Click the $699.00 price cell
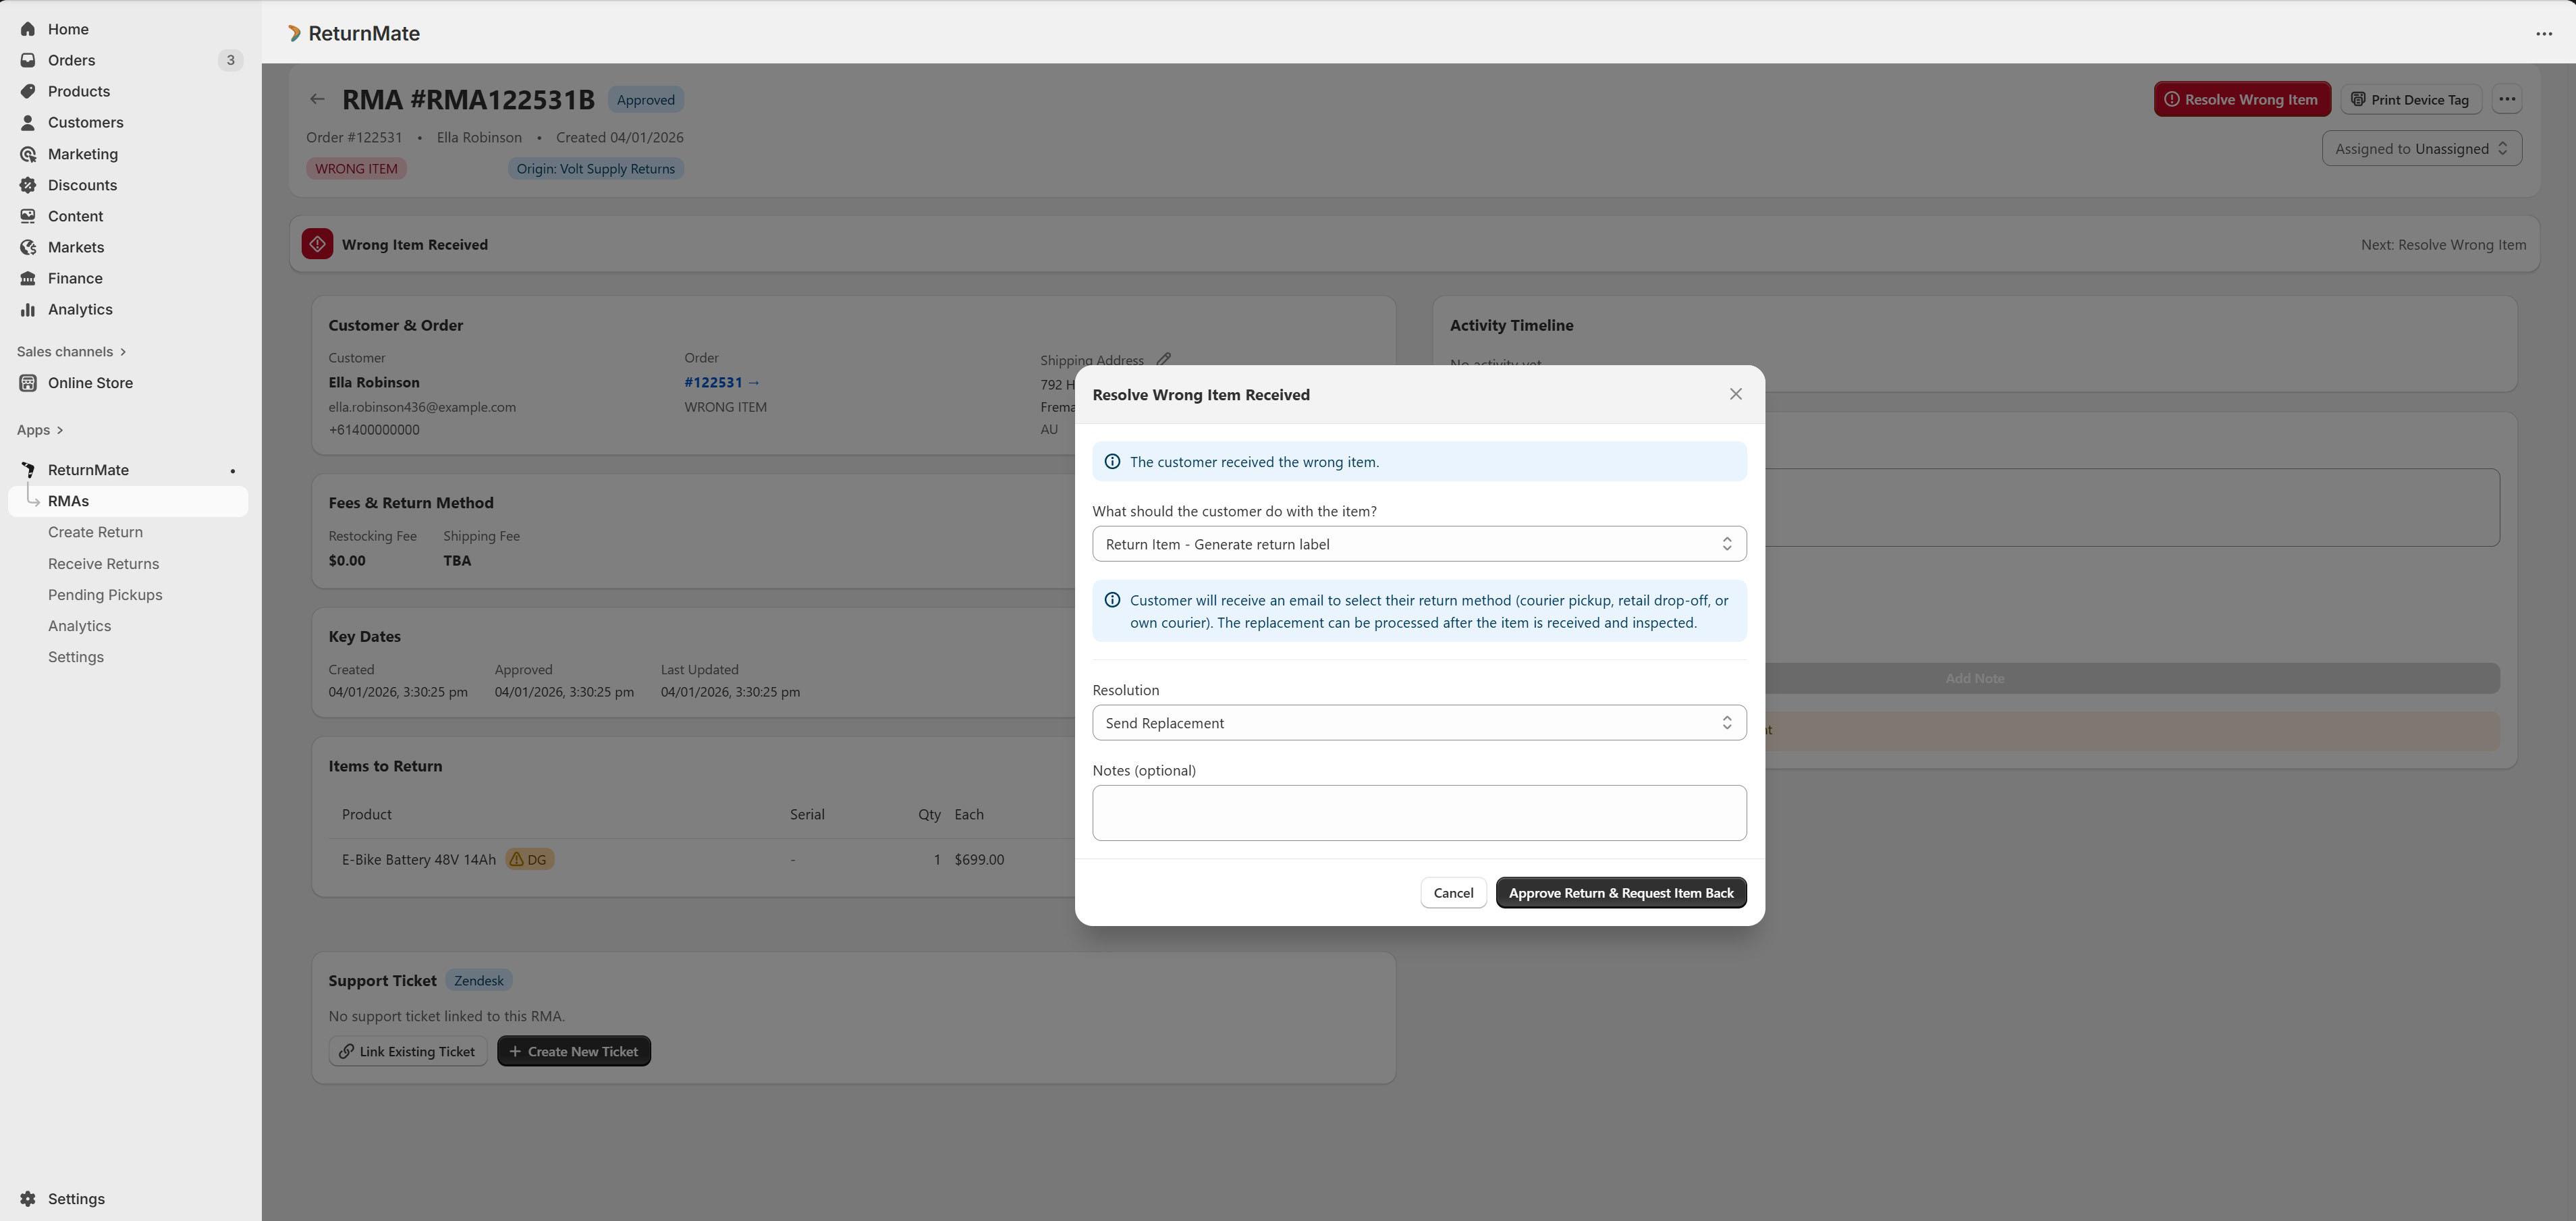Viewport: 2576px width, 1221px height. pyautogui.click(x=979, y=859)
